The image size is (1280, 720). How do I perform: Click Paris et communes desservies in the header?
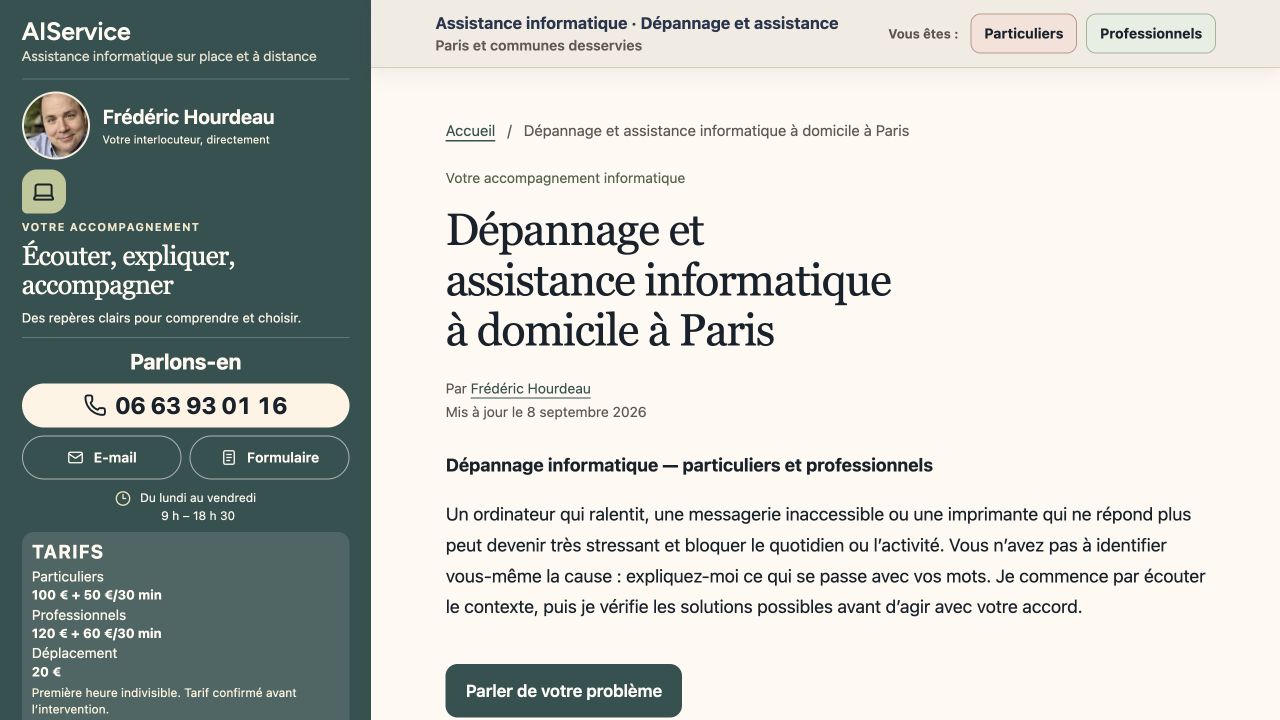point(539,45)
